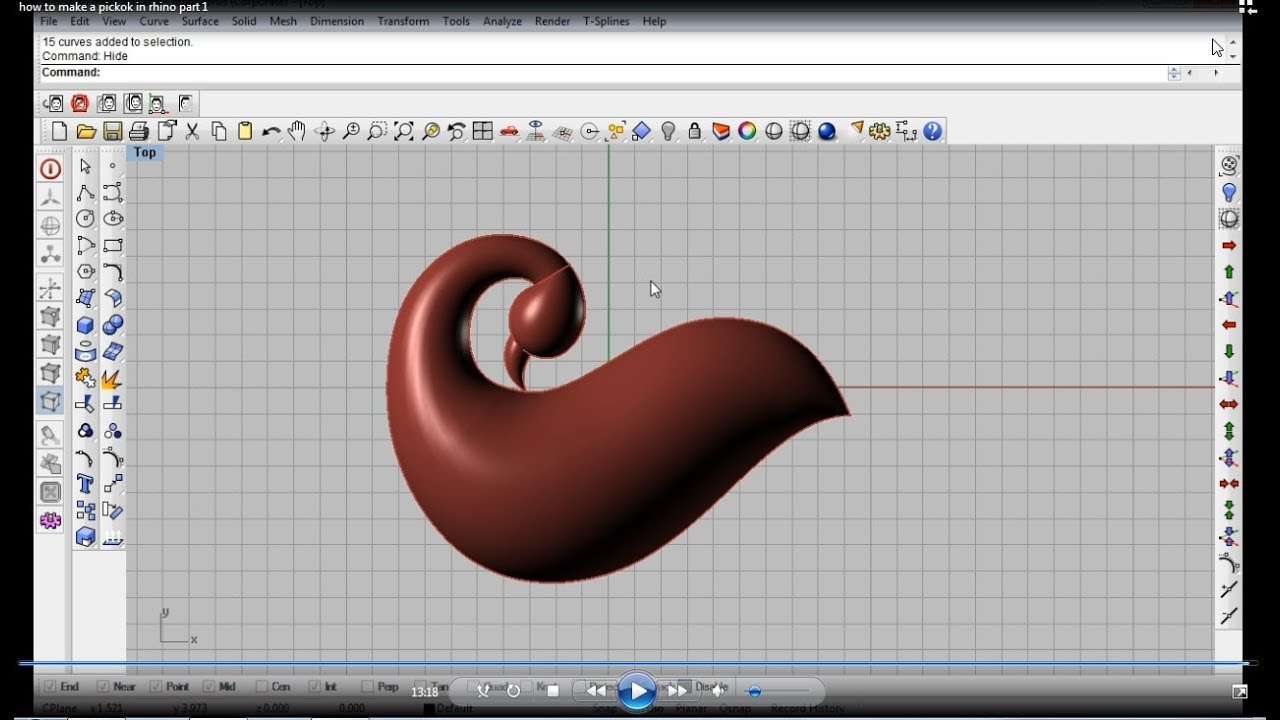Select the blue Box solid tool
1280x720 pixels.
(x=85, y=325)
